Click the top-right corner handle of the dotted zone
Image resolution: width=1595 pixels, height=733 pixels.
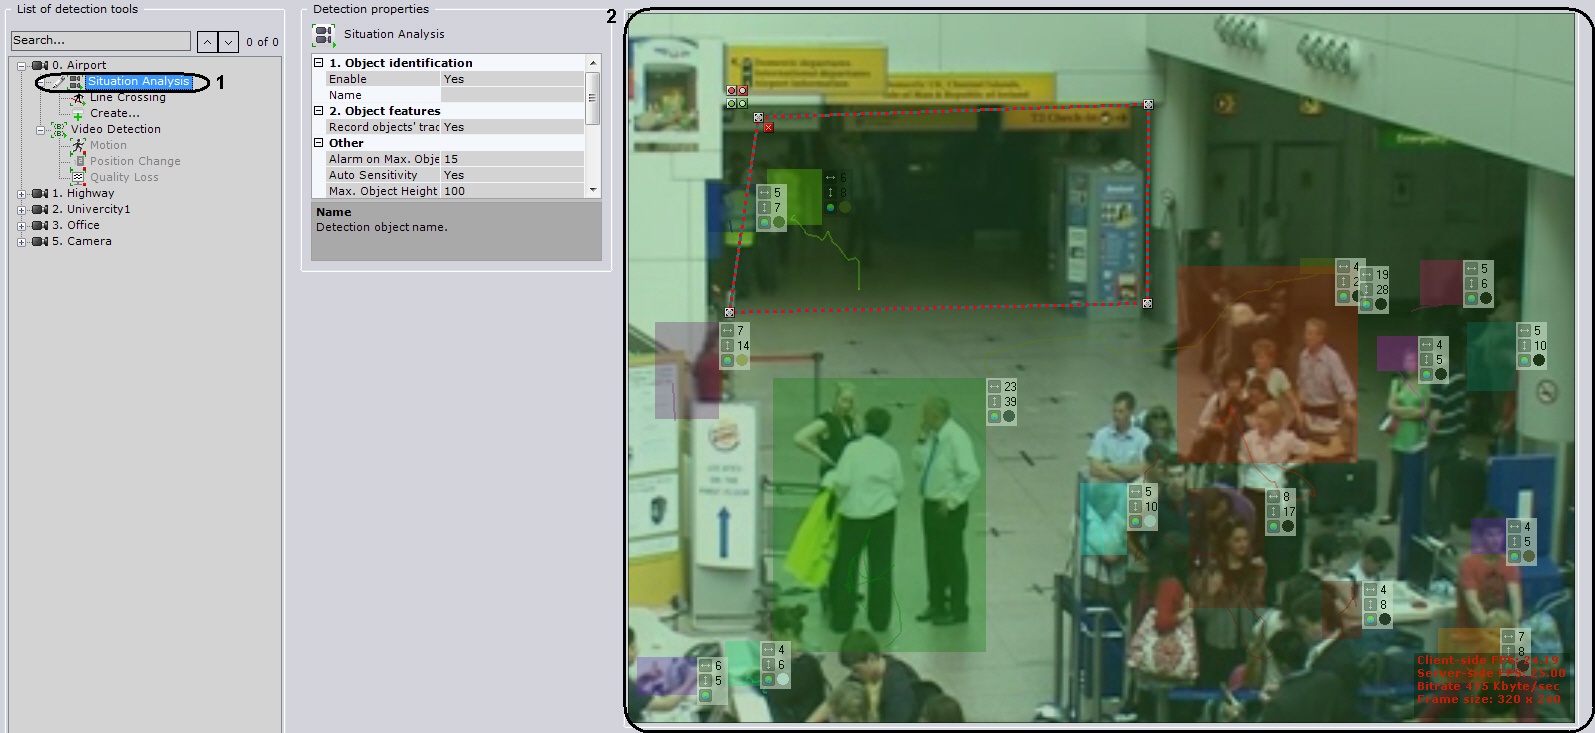pyautogui.click(x=1148, y=104)
